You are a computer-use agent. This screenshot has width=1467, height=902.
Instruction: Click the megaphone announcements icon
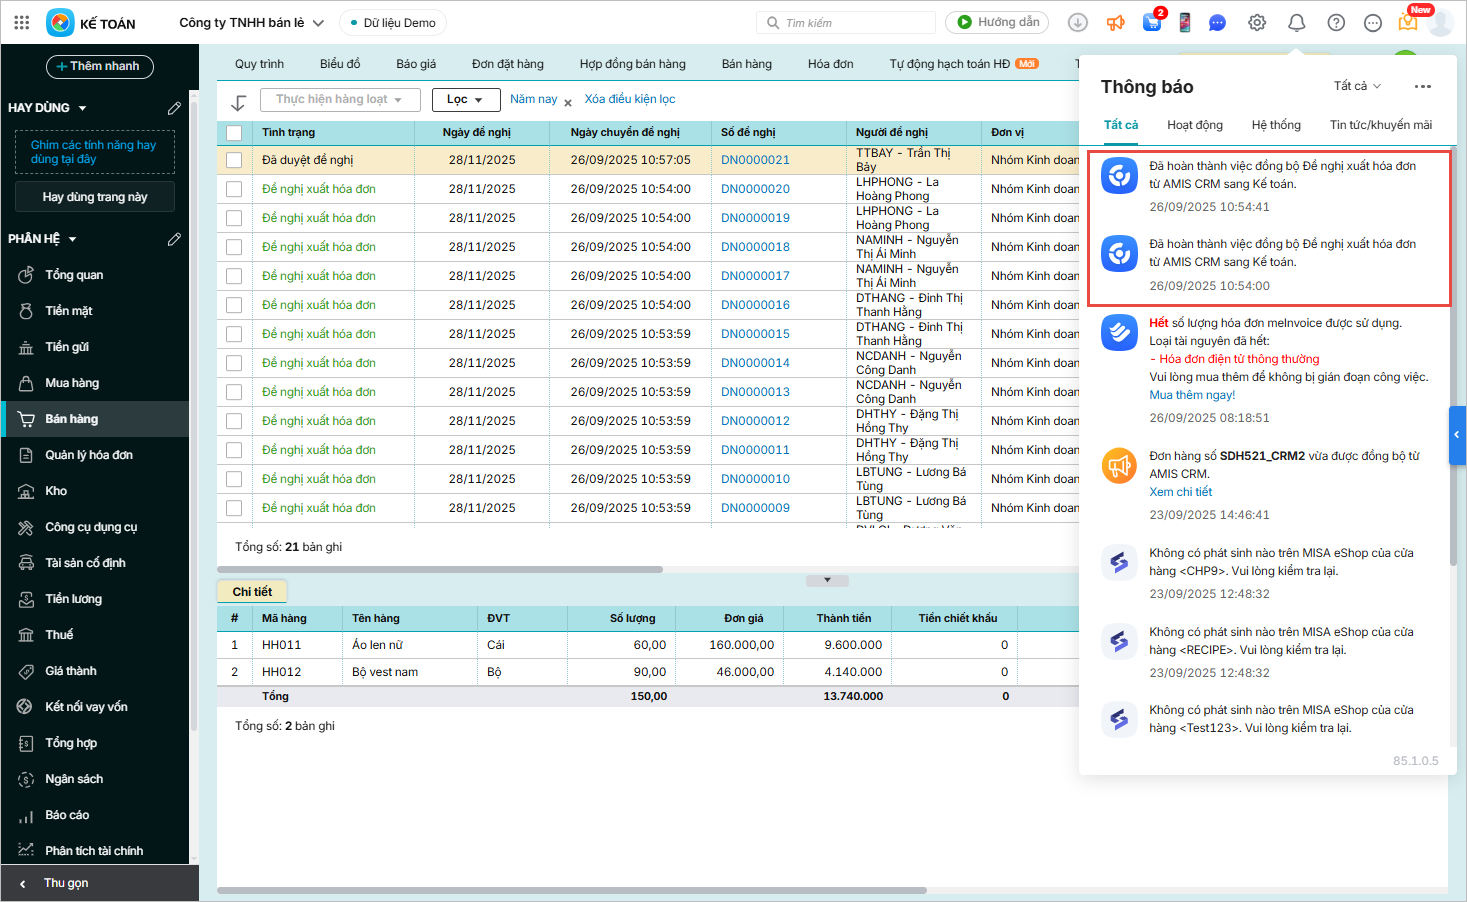coord(1116,23)
